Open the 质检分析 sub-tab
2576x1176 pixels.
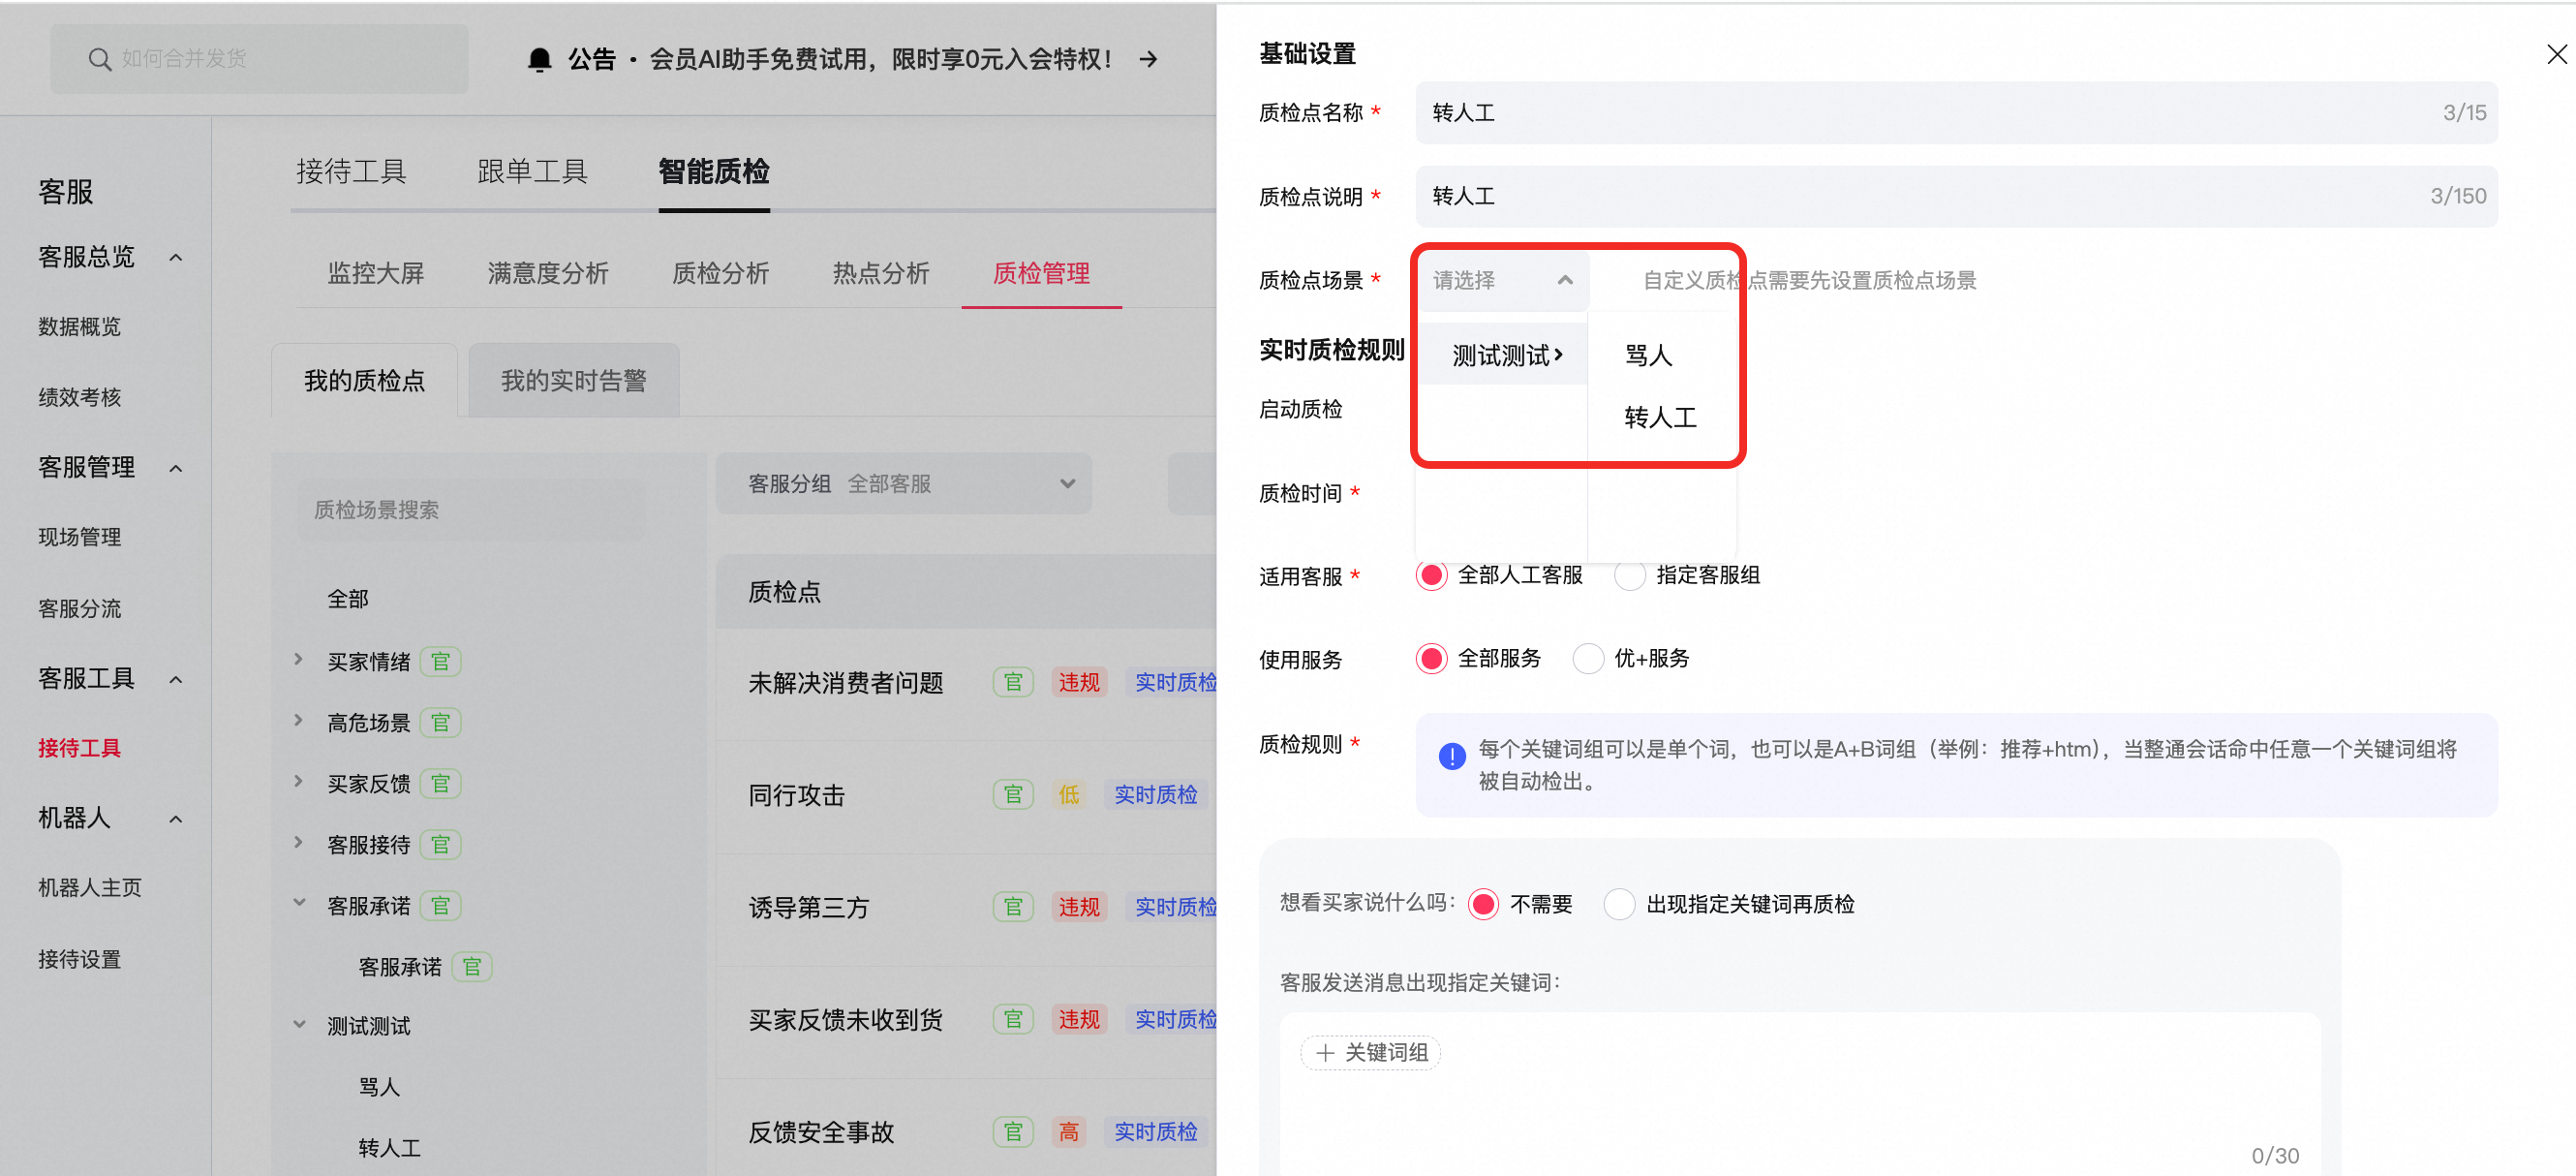click(720, 273)
